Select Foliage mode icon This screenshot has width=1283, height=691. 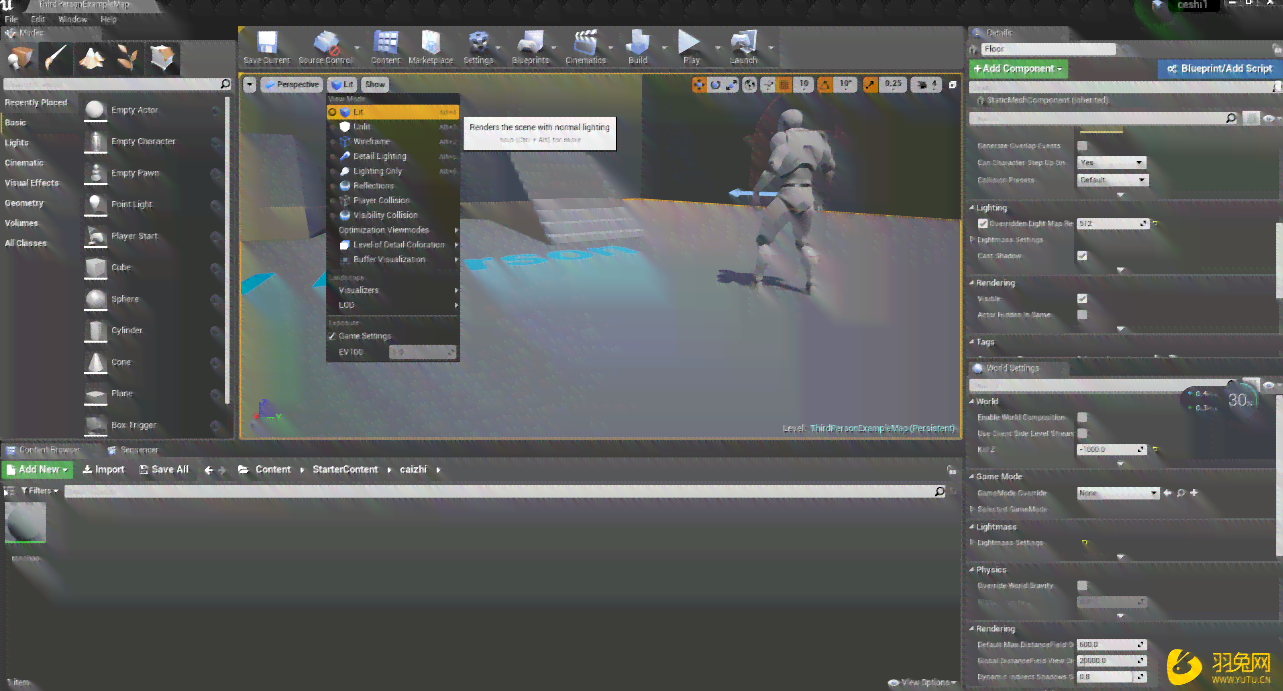coord(128,58)
